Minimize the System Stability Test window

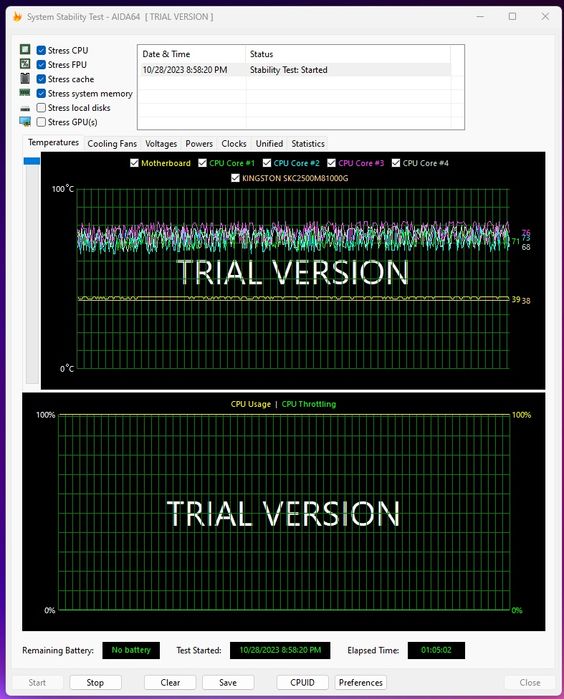pos(480,16)
